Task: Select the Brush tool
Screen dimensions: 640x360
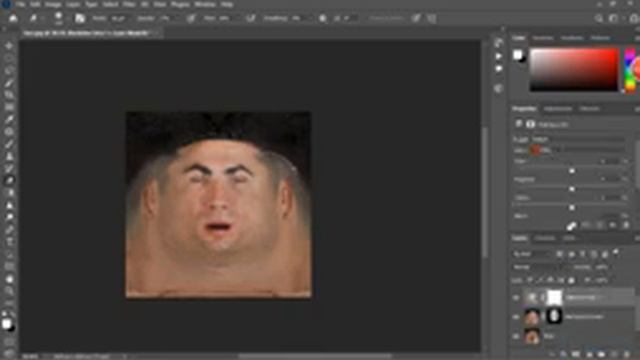Action: click(9, 144)
